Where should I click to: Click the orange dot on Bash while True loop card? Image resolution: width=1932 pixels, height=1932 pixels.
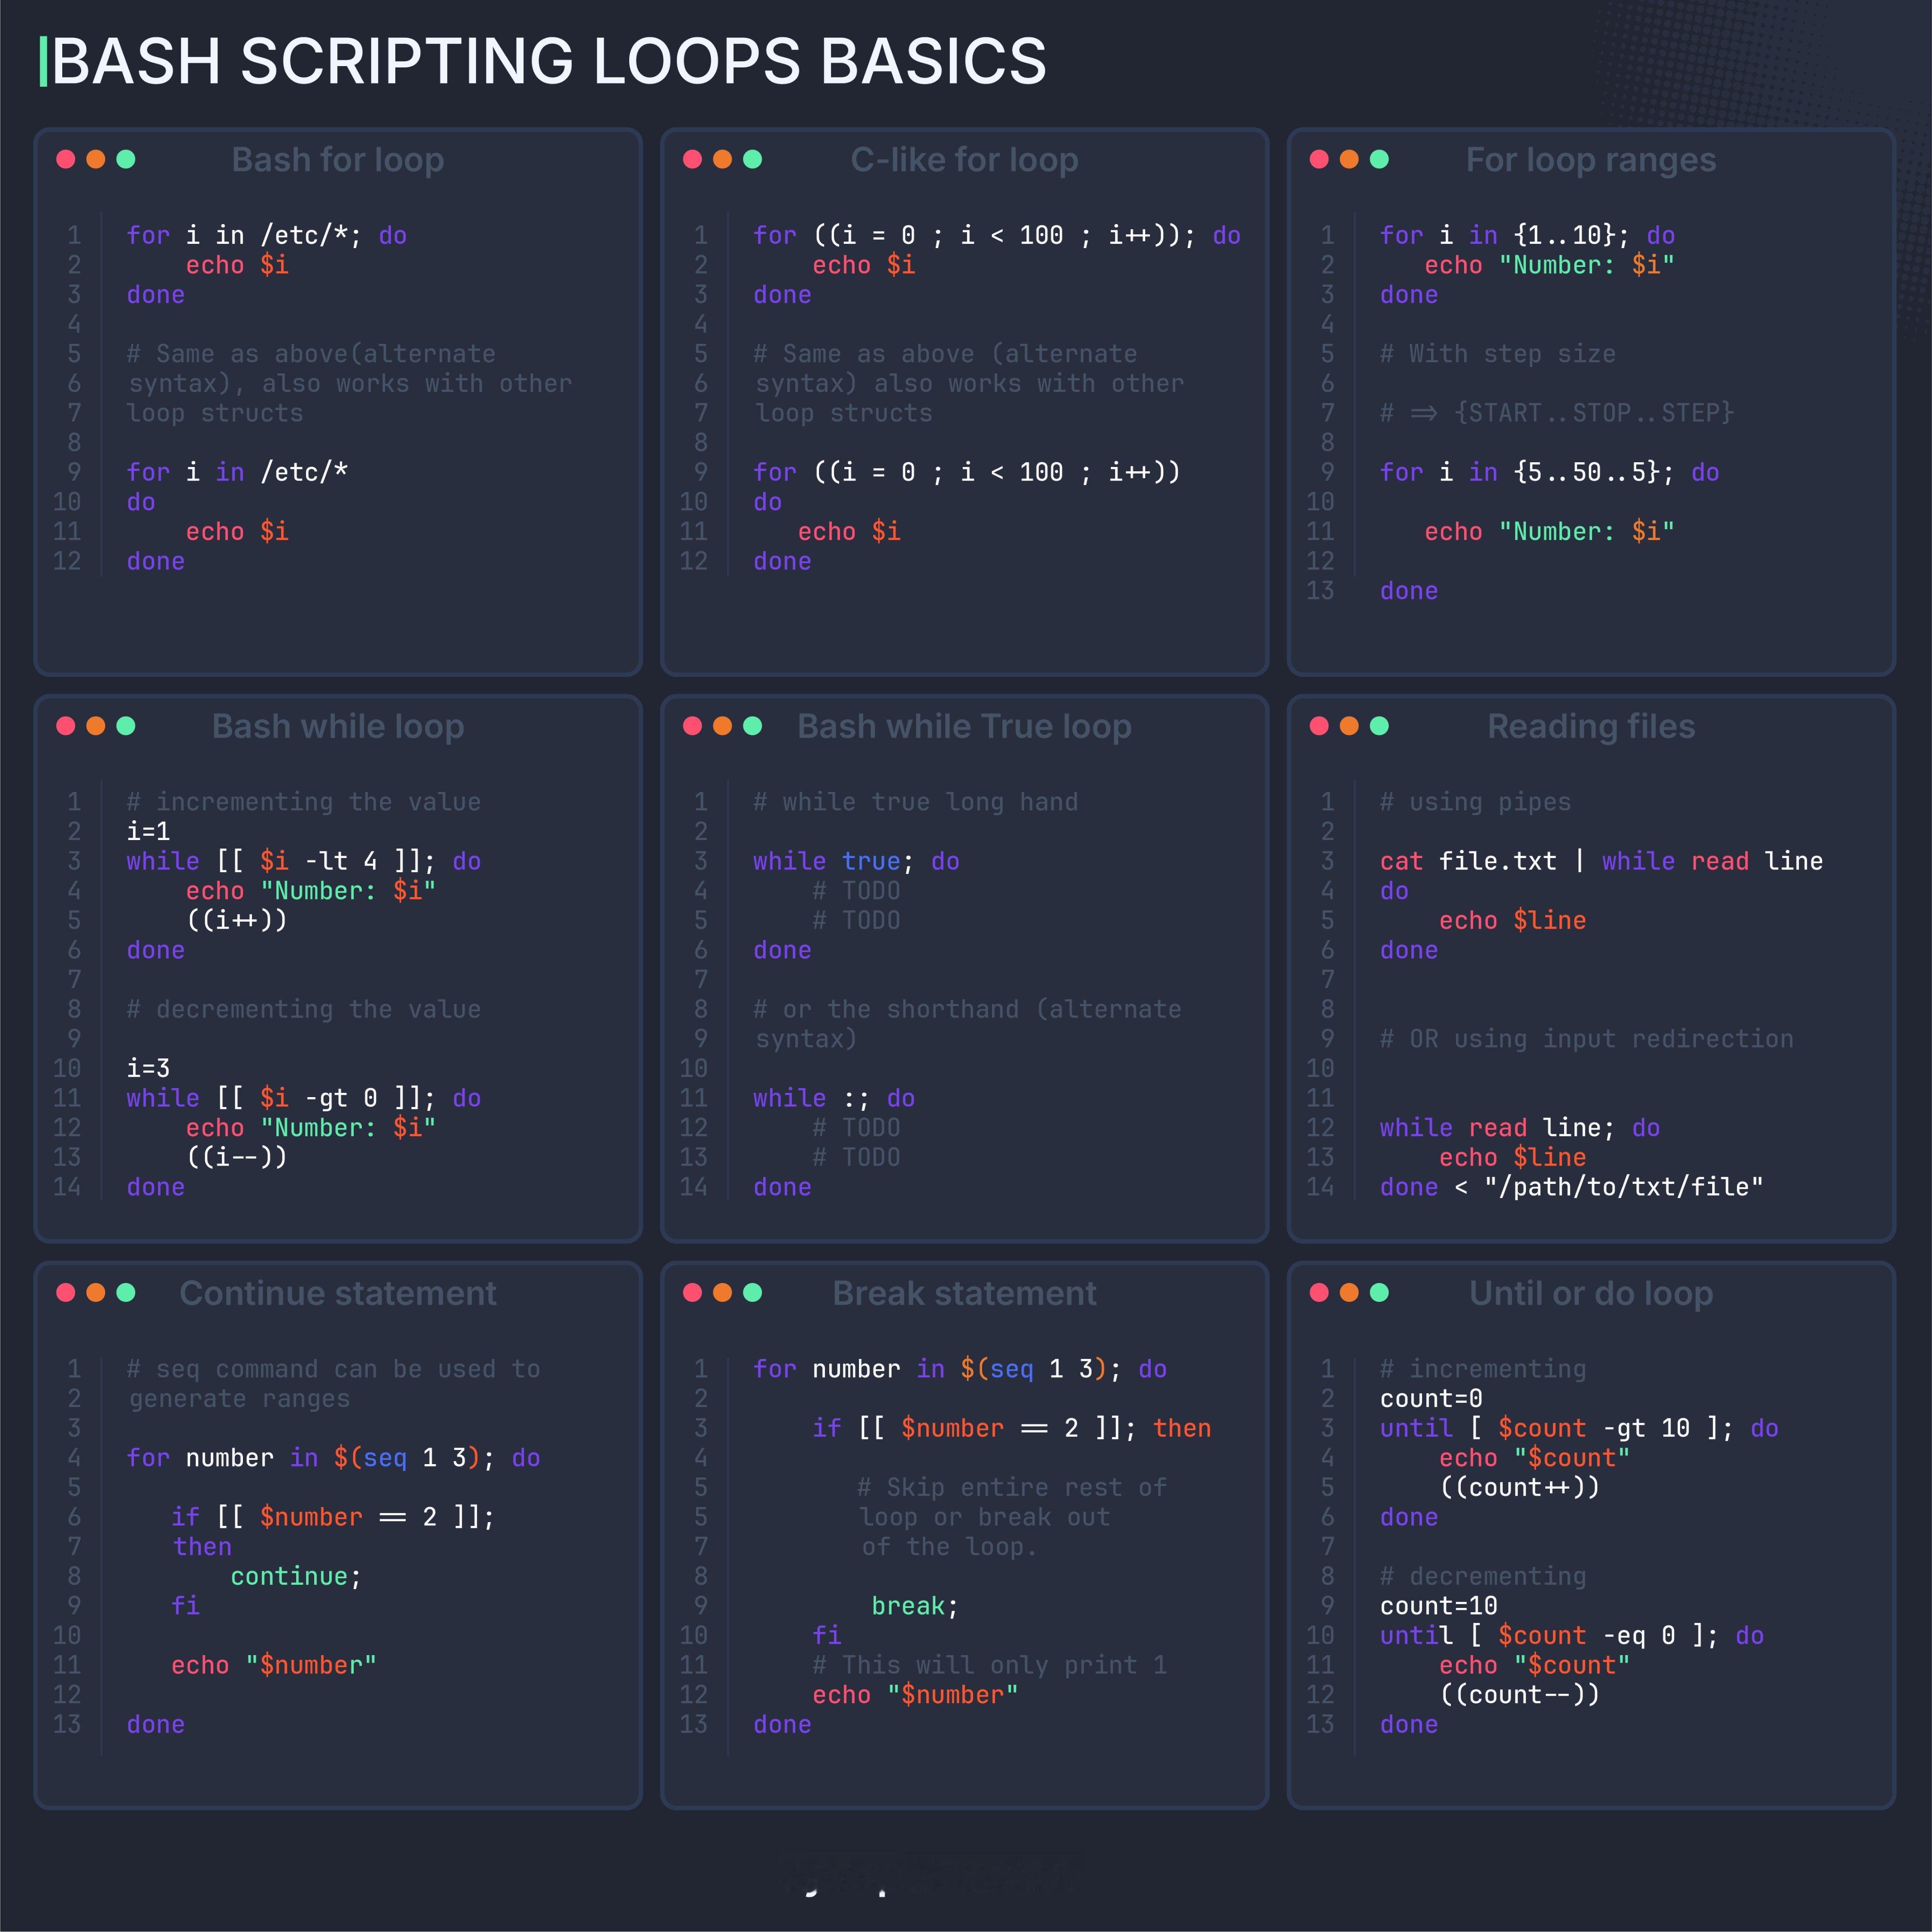(x=723, y=726)
